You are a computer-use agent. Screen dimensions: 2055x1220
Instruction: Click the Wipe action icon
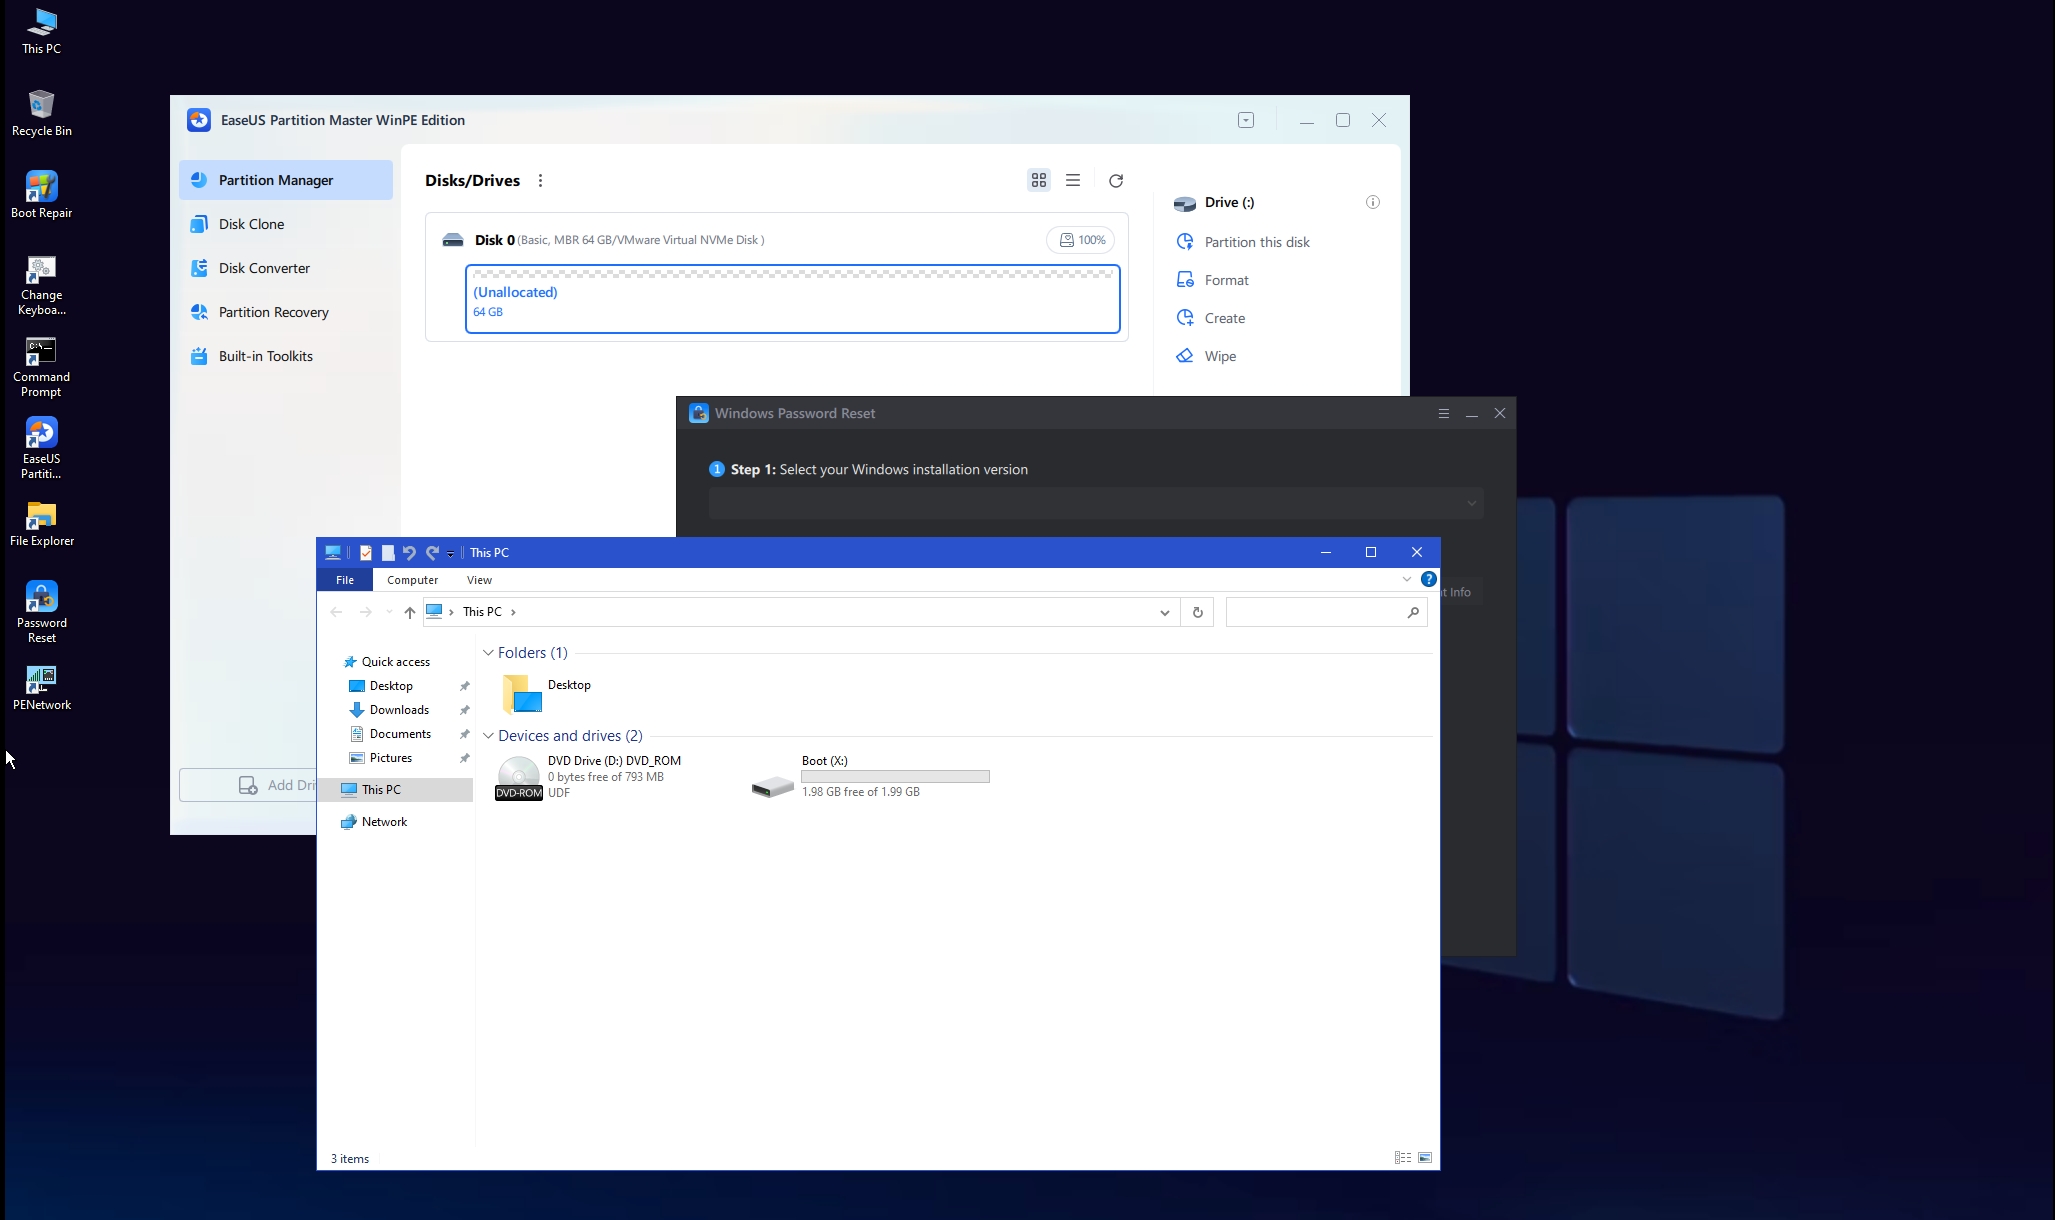[1185, 356]
